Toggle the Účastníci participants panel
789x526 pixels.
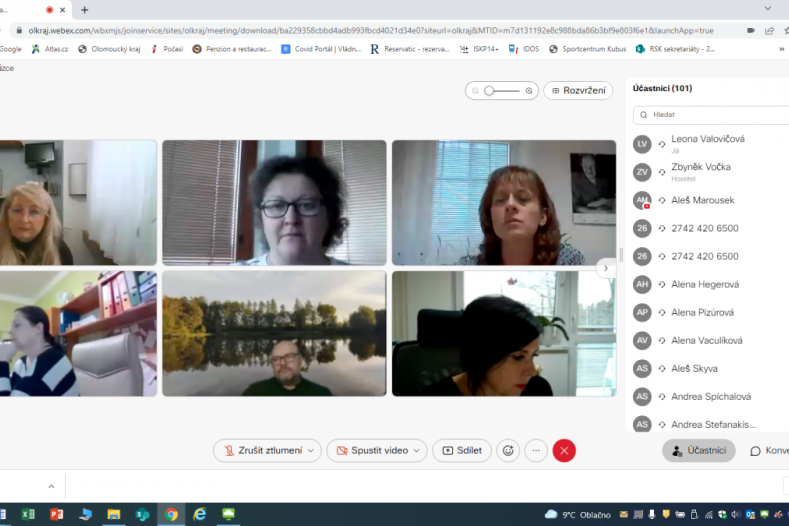pyautogui.click(x=698, y=451)
